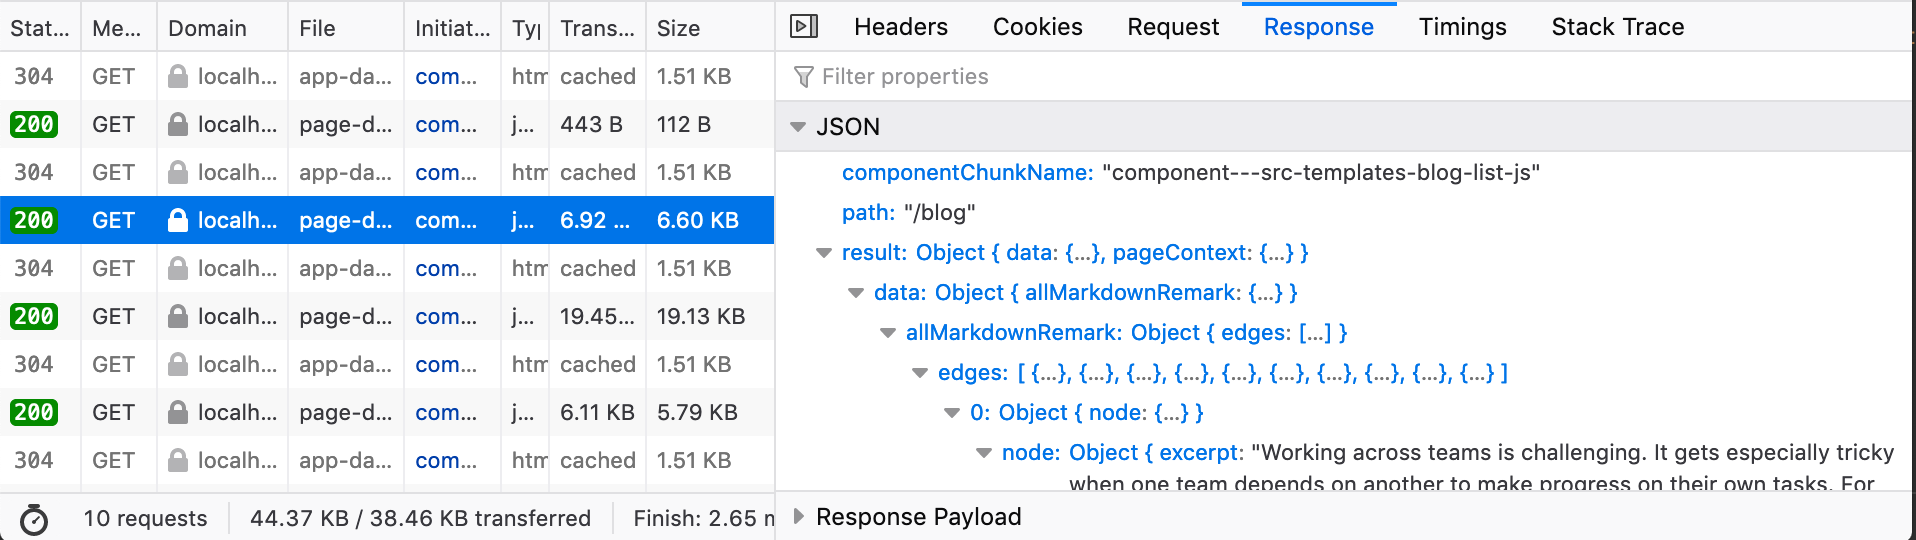The image size is (1916, 540).
Task: Sort by the Domain column header
Action: (207, 28)
